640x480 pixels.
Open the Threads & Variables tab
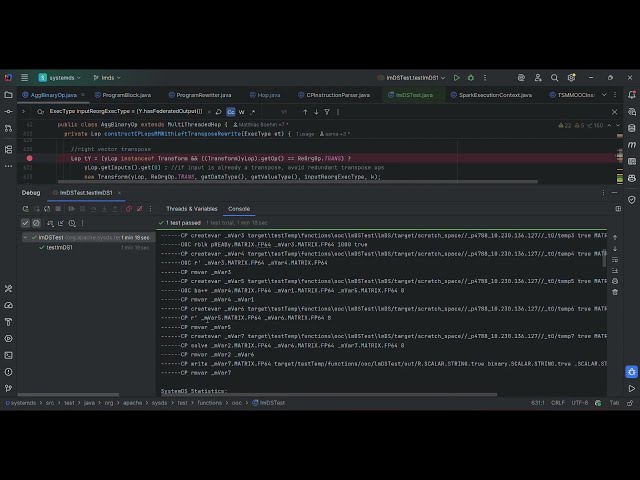pos(191,209)
